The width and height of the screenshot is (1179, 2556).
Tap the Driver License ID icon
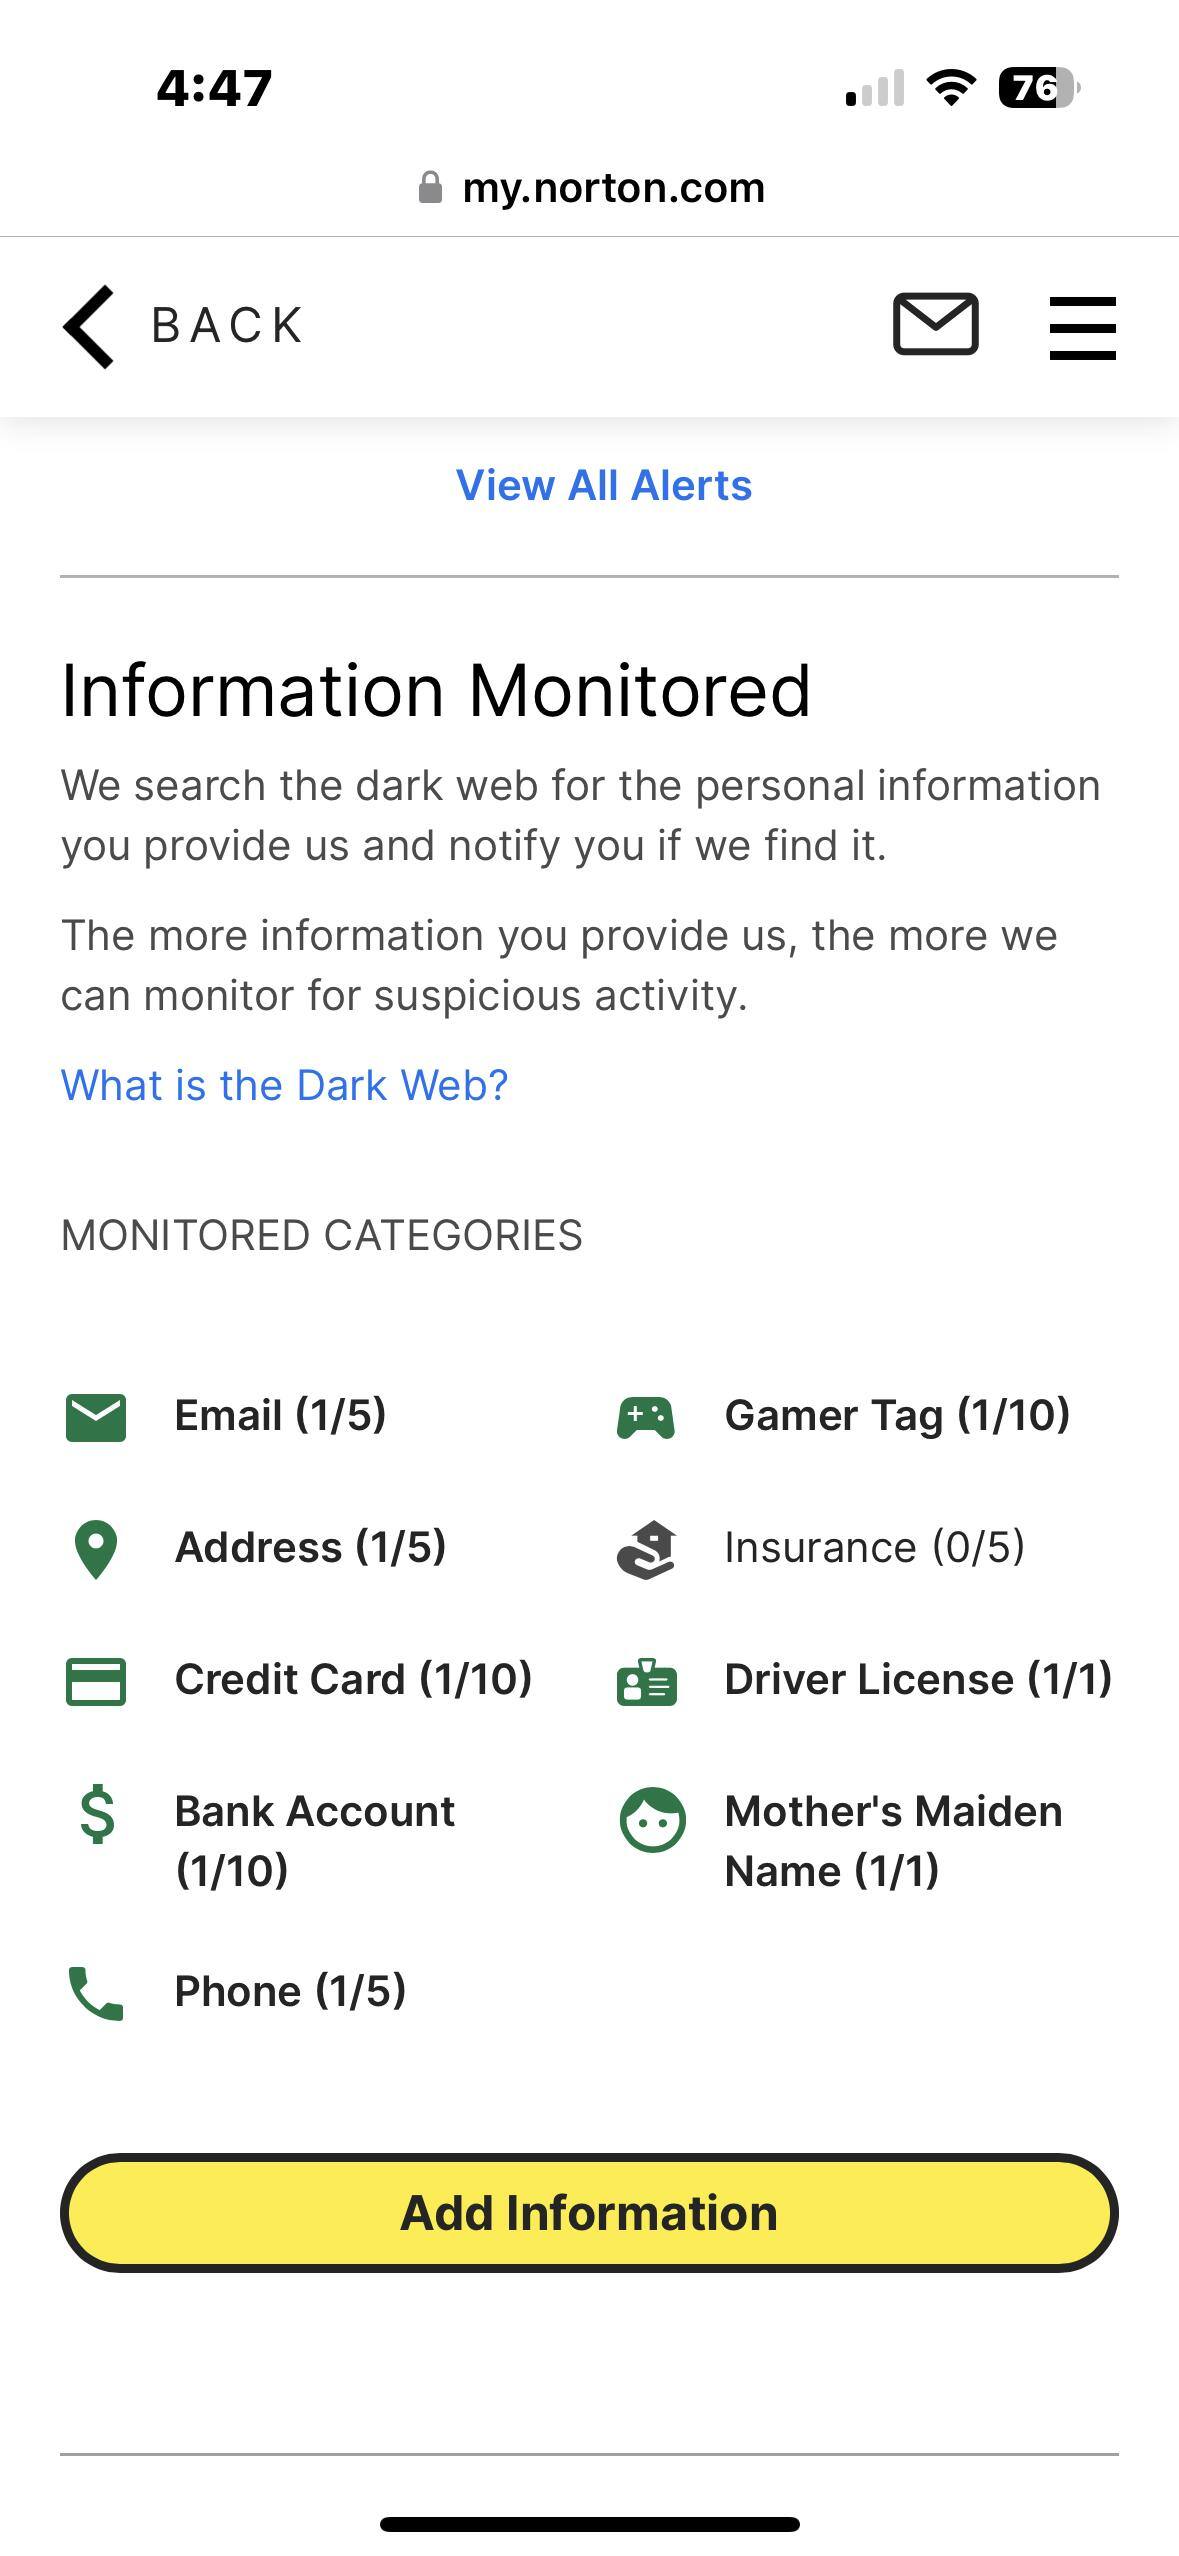pos(646,1681)
